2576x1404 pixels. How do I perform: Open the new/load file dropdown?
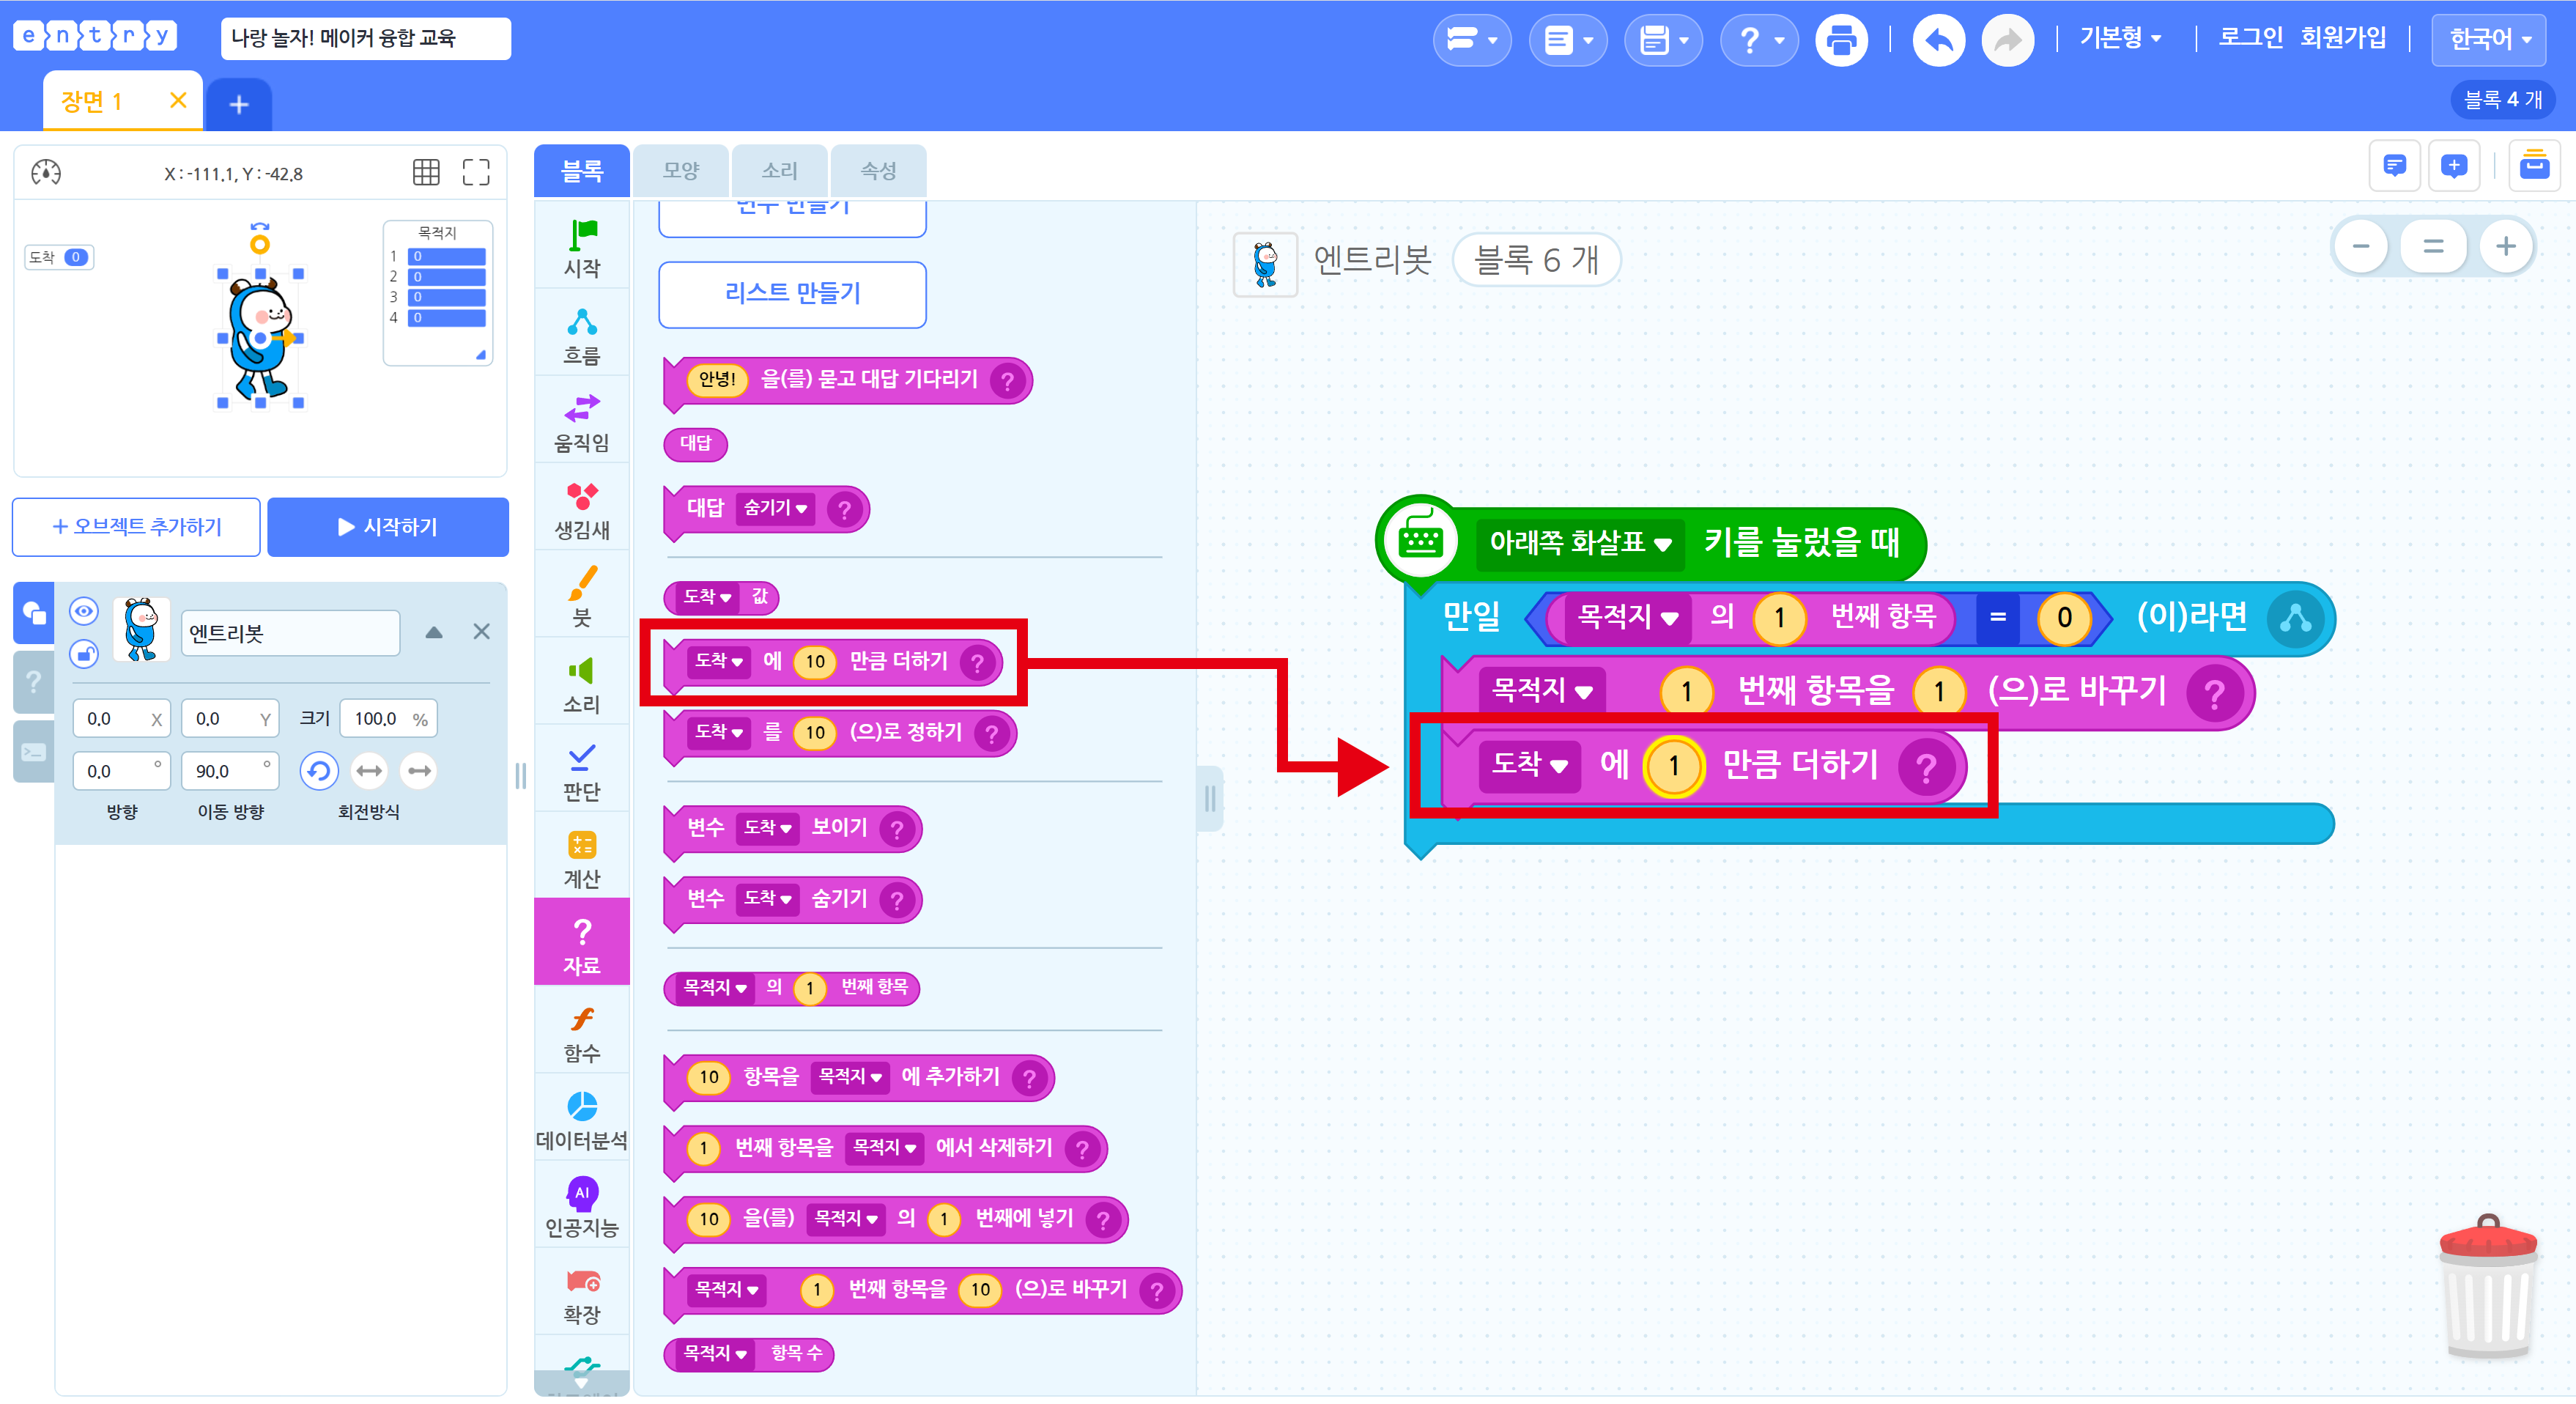pos(1567,40)
